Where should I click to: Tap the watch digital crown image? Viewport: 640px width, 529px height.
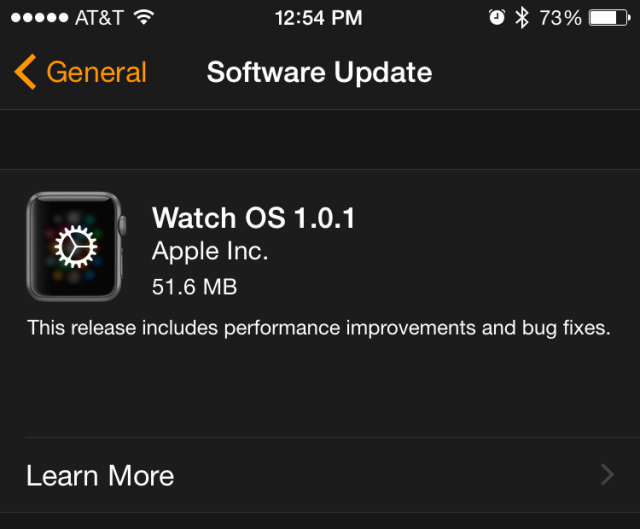click(122, 226)
